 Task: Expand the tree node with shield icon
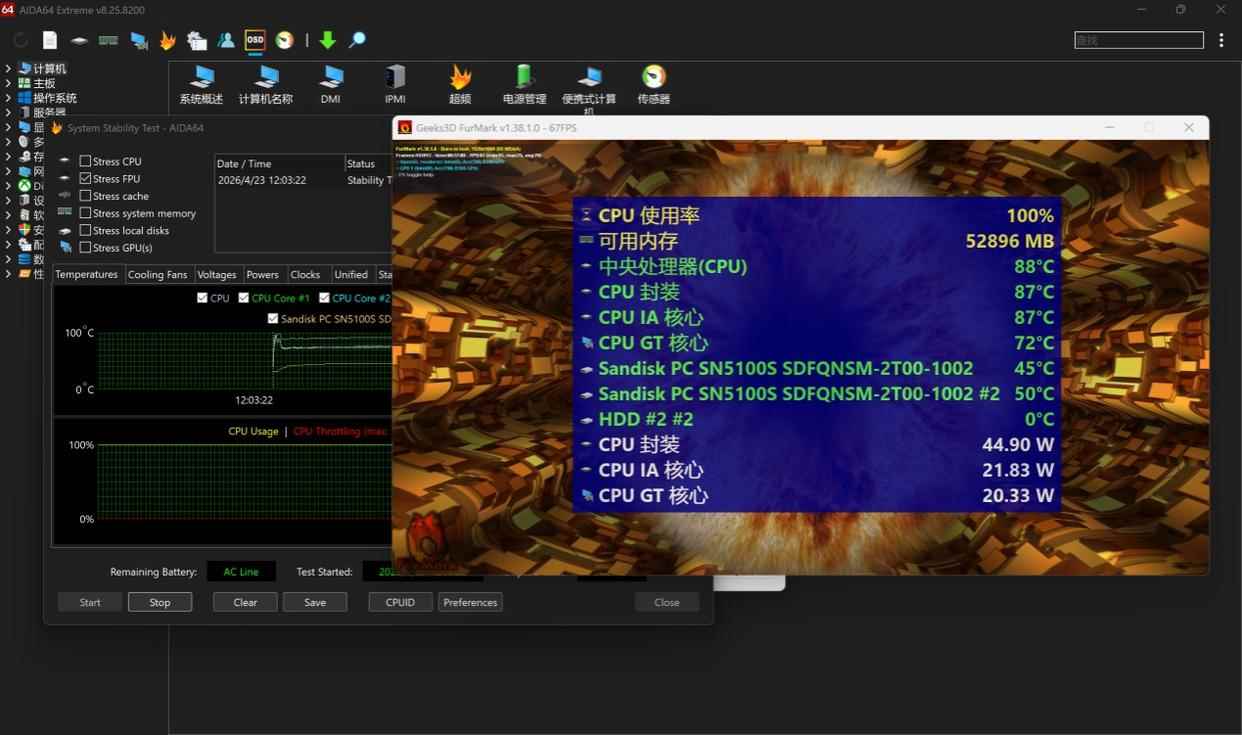8,230
